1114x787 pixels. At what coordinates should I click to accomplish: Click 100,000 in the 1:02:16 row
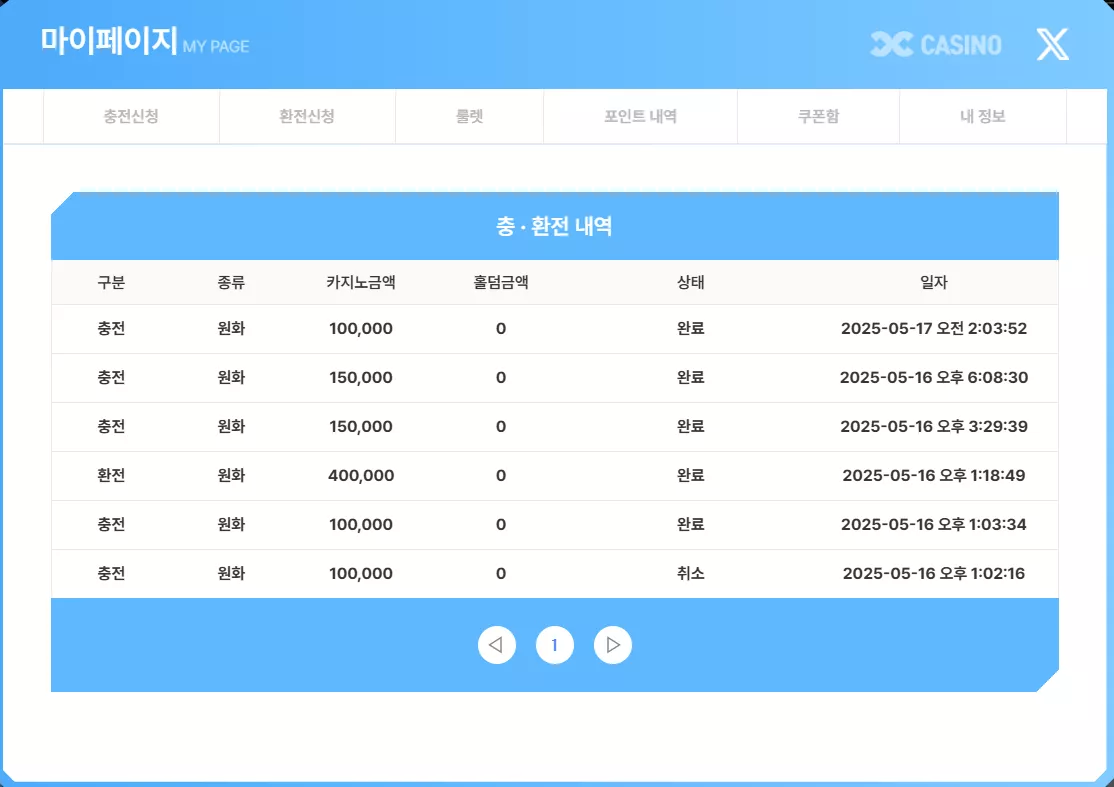(x=361, y=574)
